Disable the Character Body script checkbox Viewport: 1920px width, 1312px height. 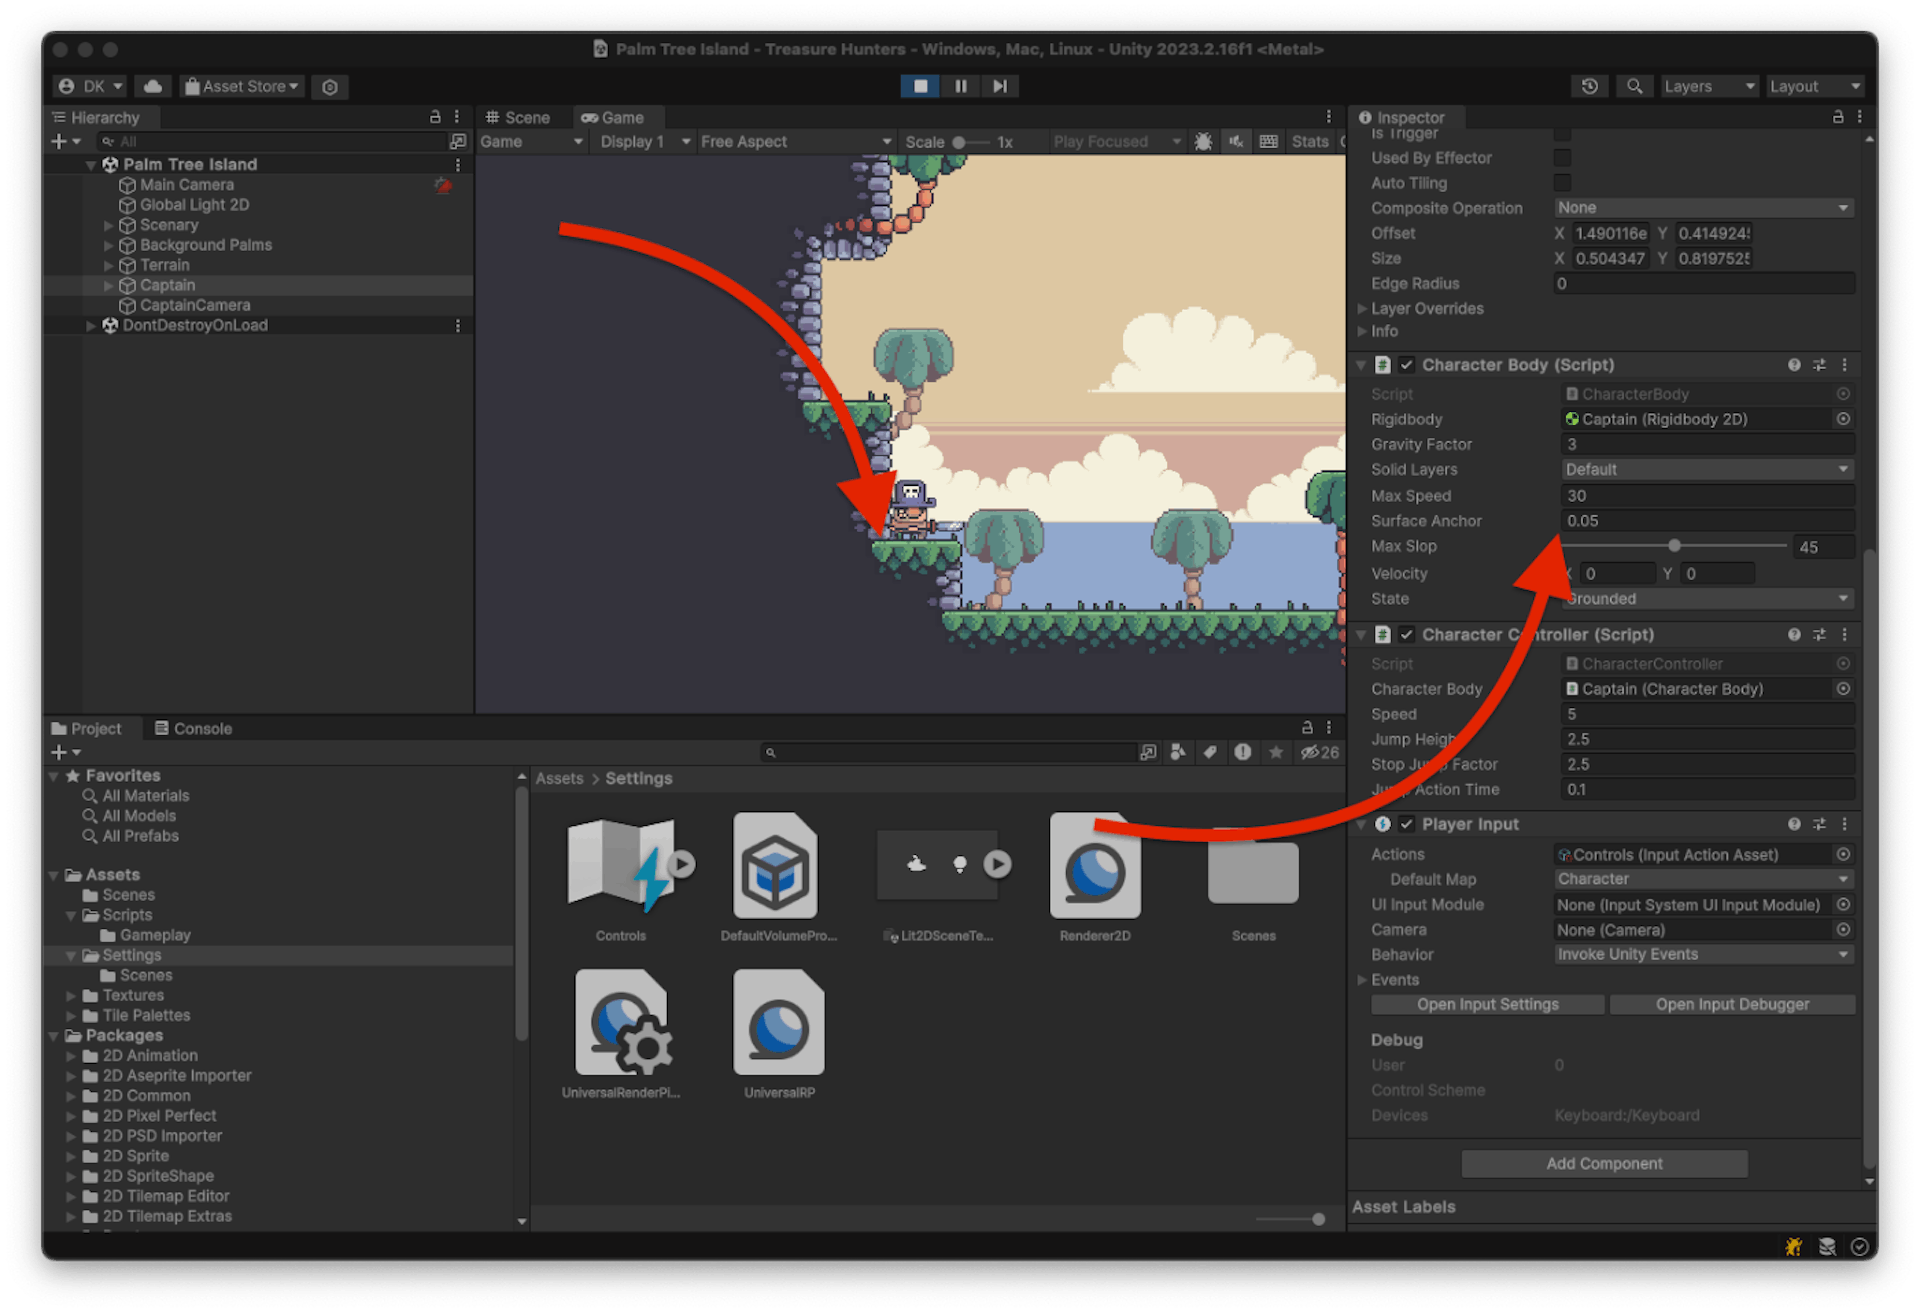[1406, 365]
